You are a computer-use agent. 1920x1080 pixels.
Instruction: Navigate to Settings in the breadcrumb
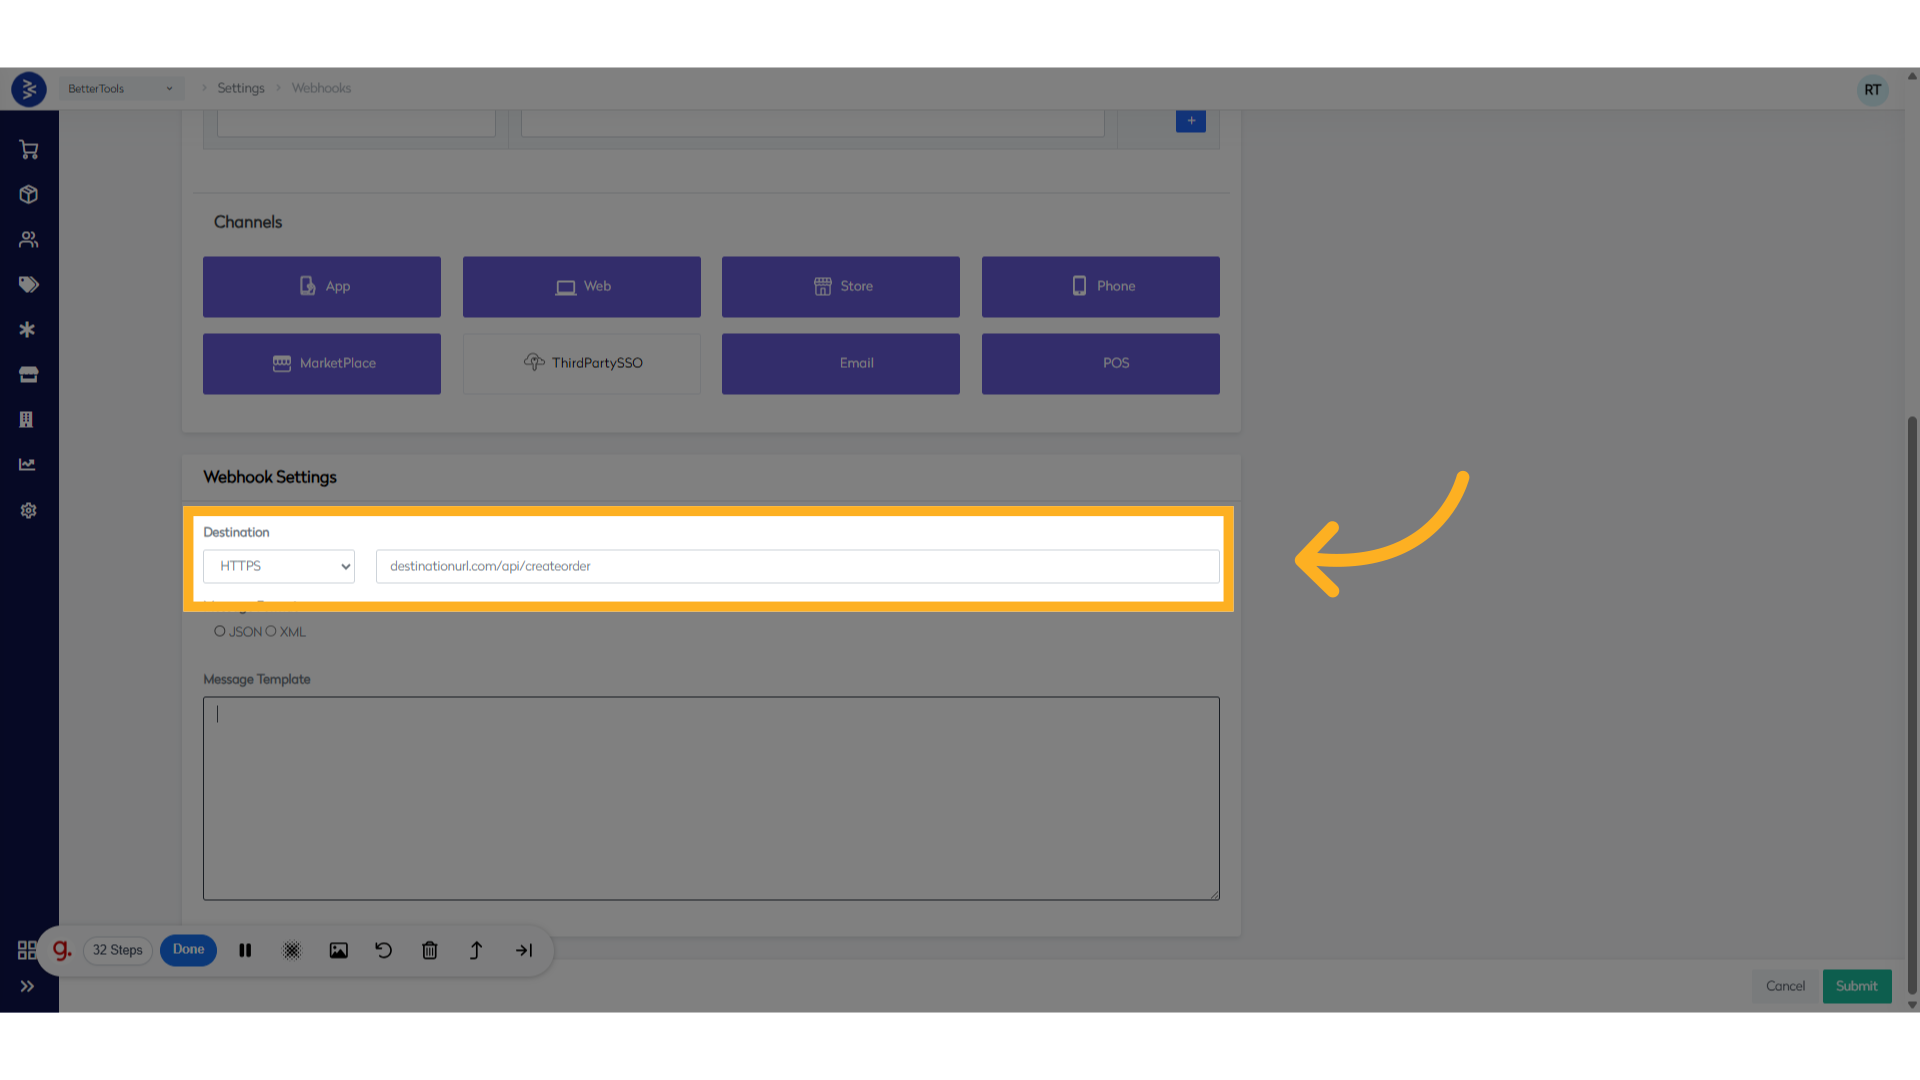pyautogui.click(x=240, y=88)
